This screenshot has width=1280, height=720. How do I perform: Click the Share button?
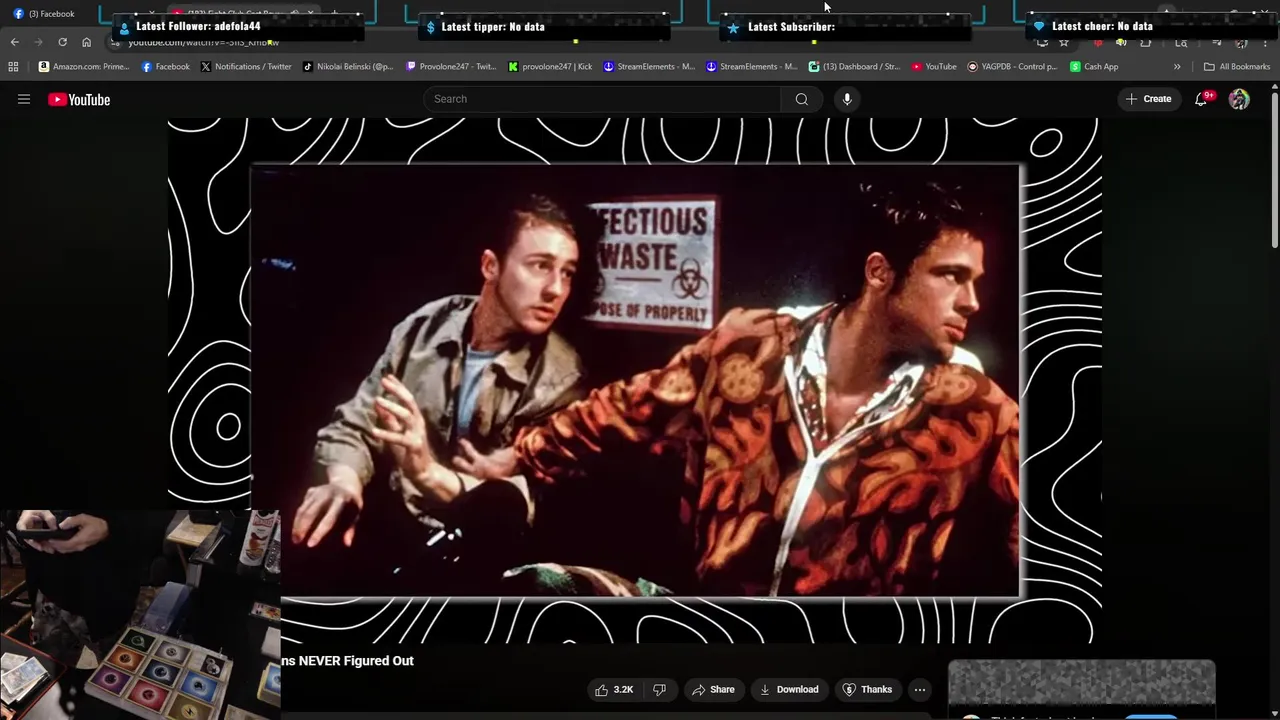[713, 690]
